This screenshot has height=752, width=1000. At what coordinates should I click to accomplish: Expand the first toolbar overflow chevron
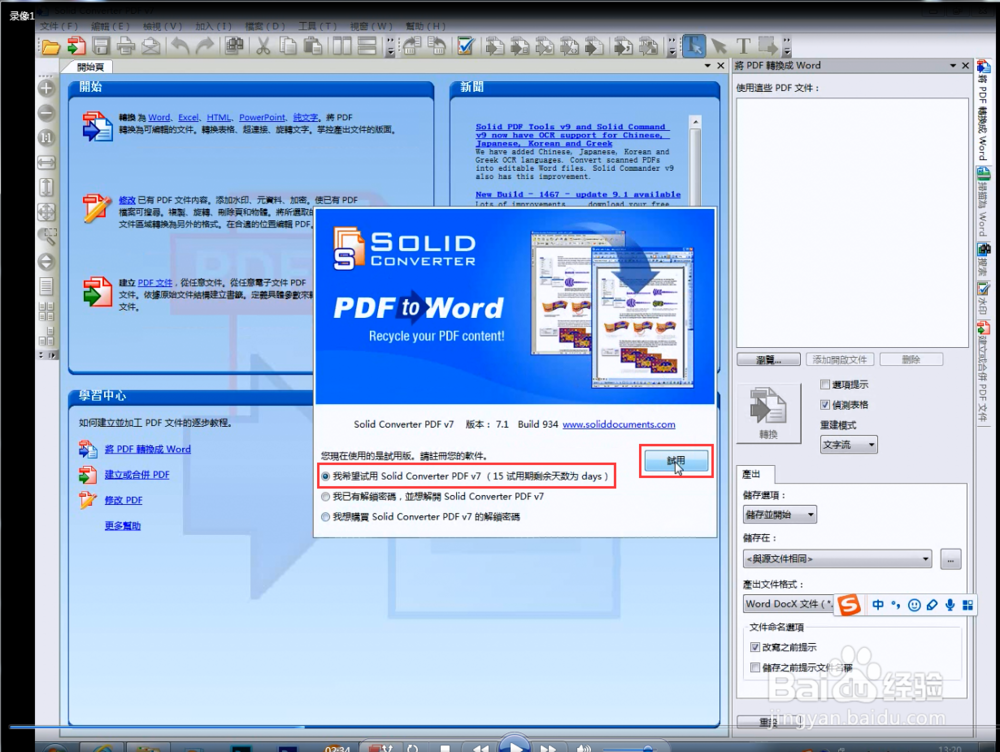point(390,48)
